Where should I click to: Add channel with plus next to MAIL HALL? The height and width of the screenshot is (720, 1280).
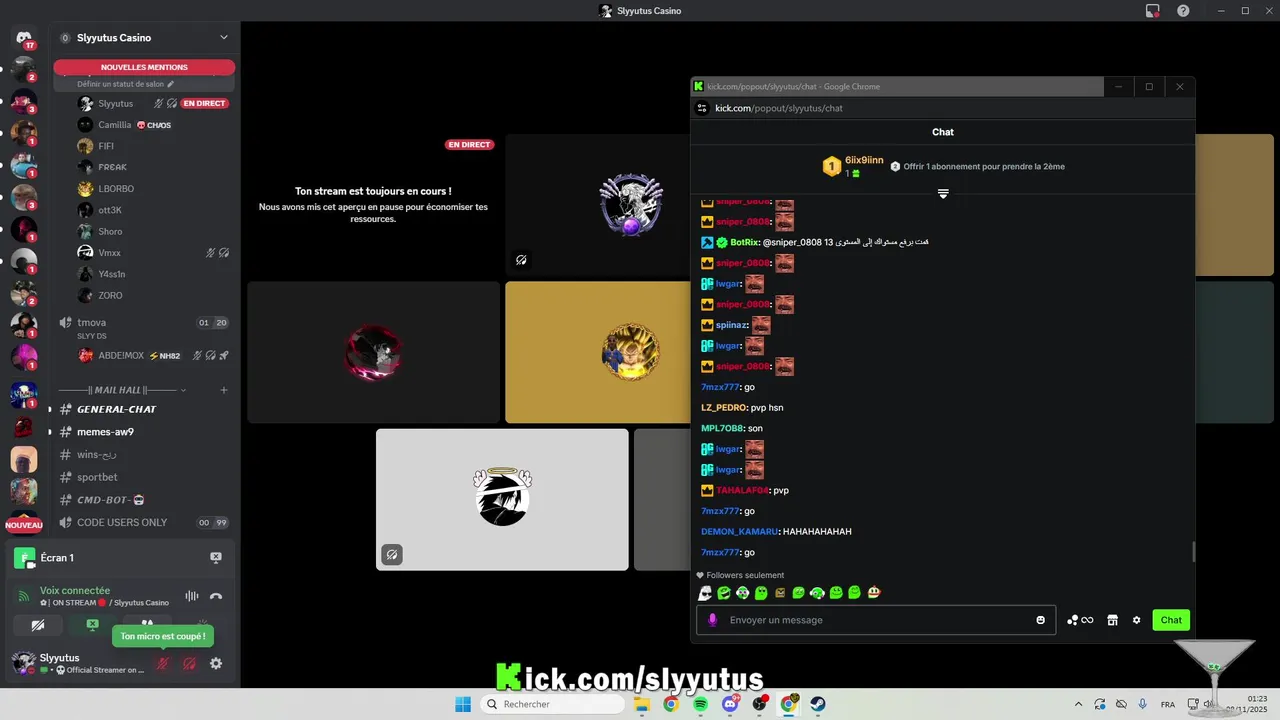point(224,390)
